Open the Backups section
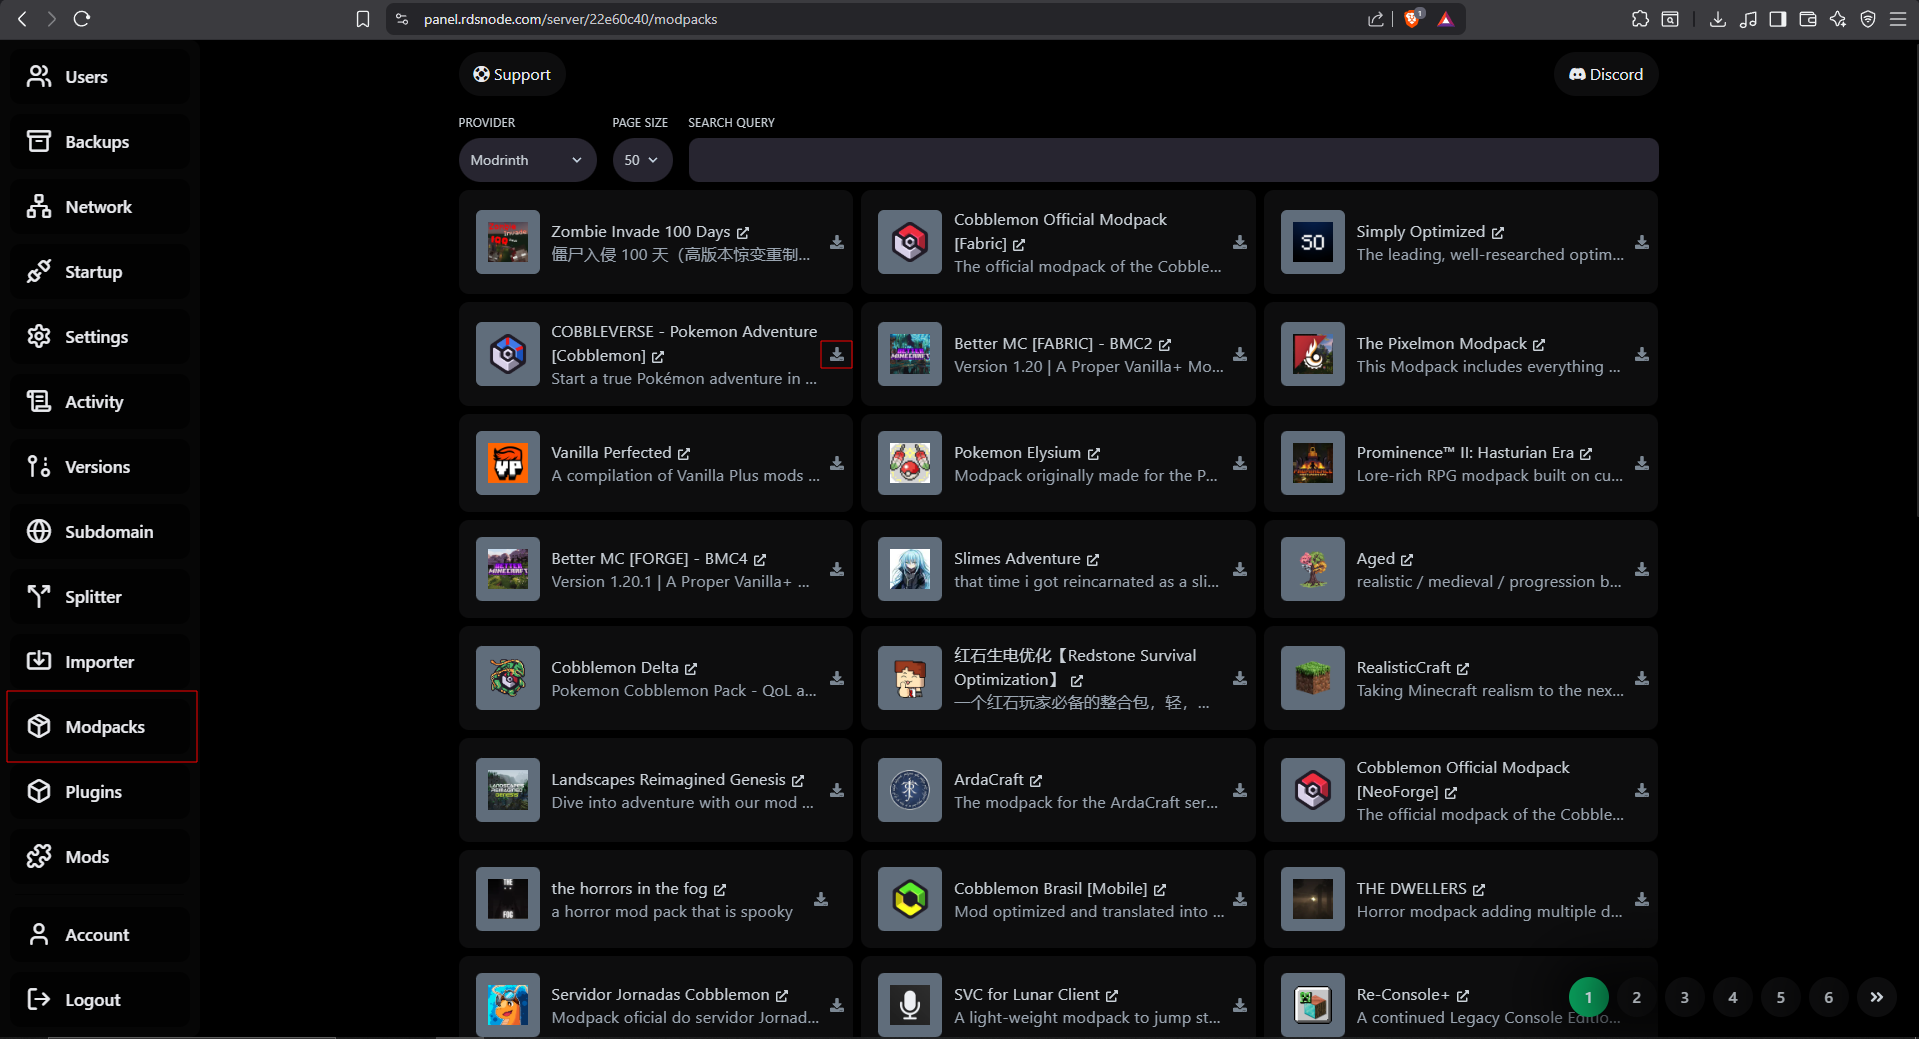This screenshot has width=1919, height=1039. point(97,141)
